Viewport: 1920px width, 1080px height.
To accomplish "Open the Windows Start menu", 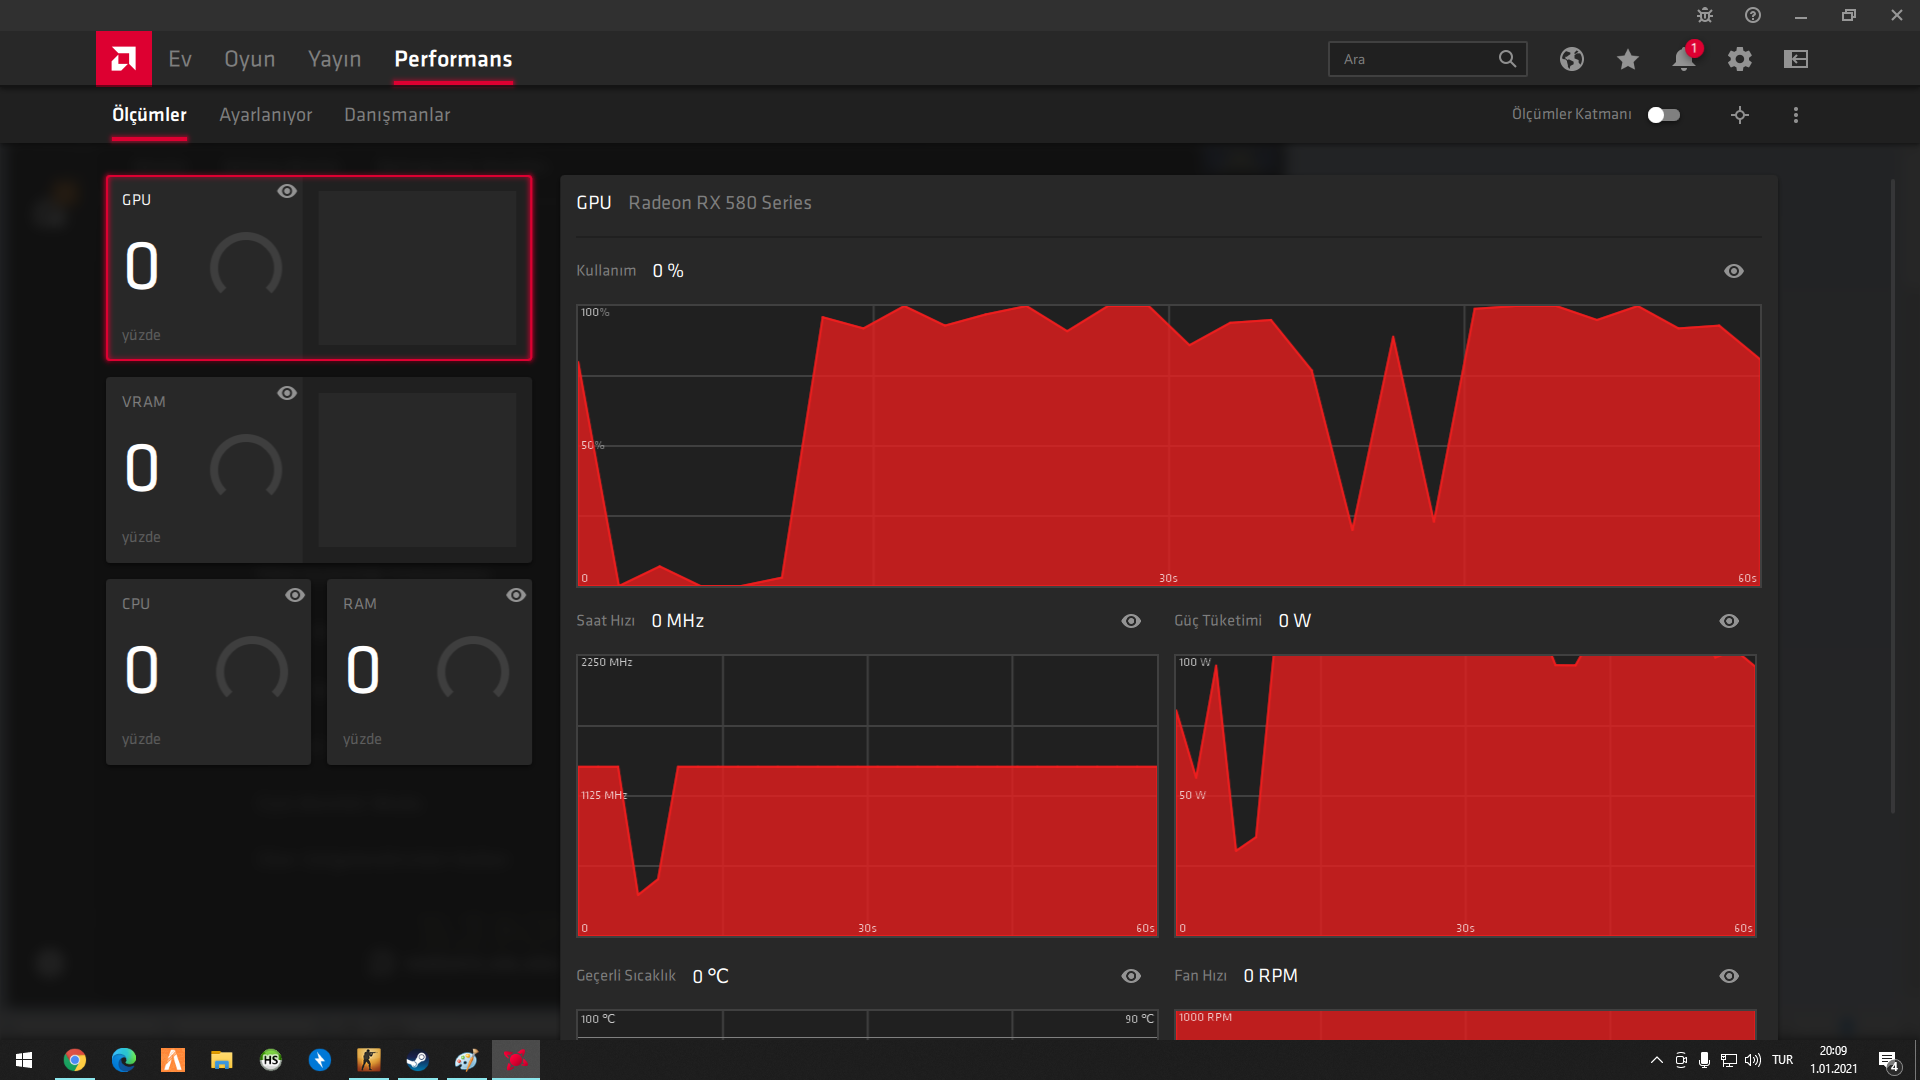I will click(24, 1060).
